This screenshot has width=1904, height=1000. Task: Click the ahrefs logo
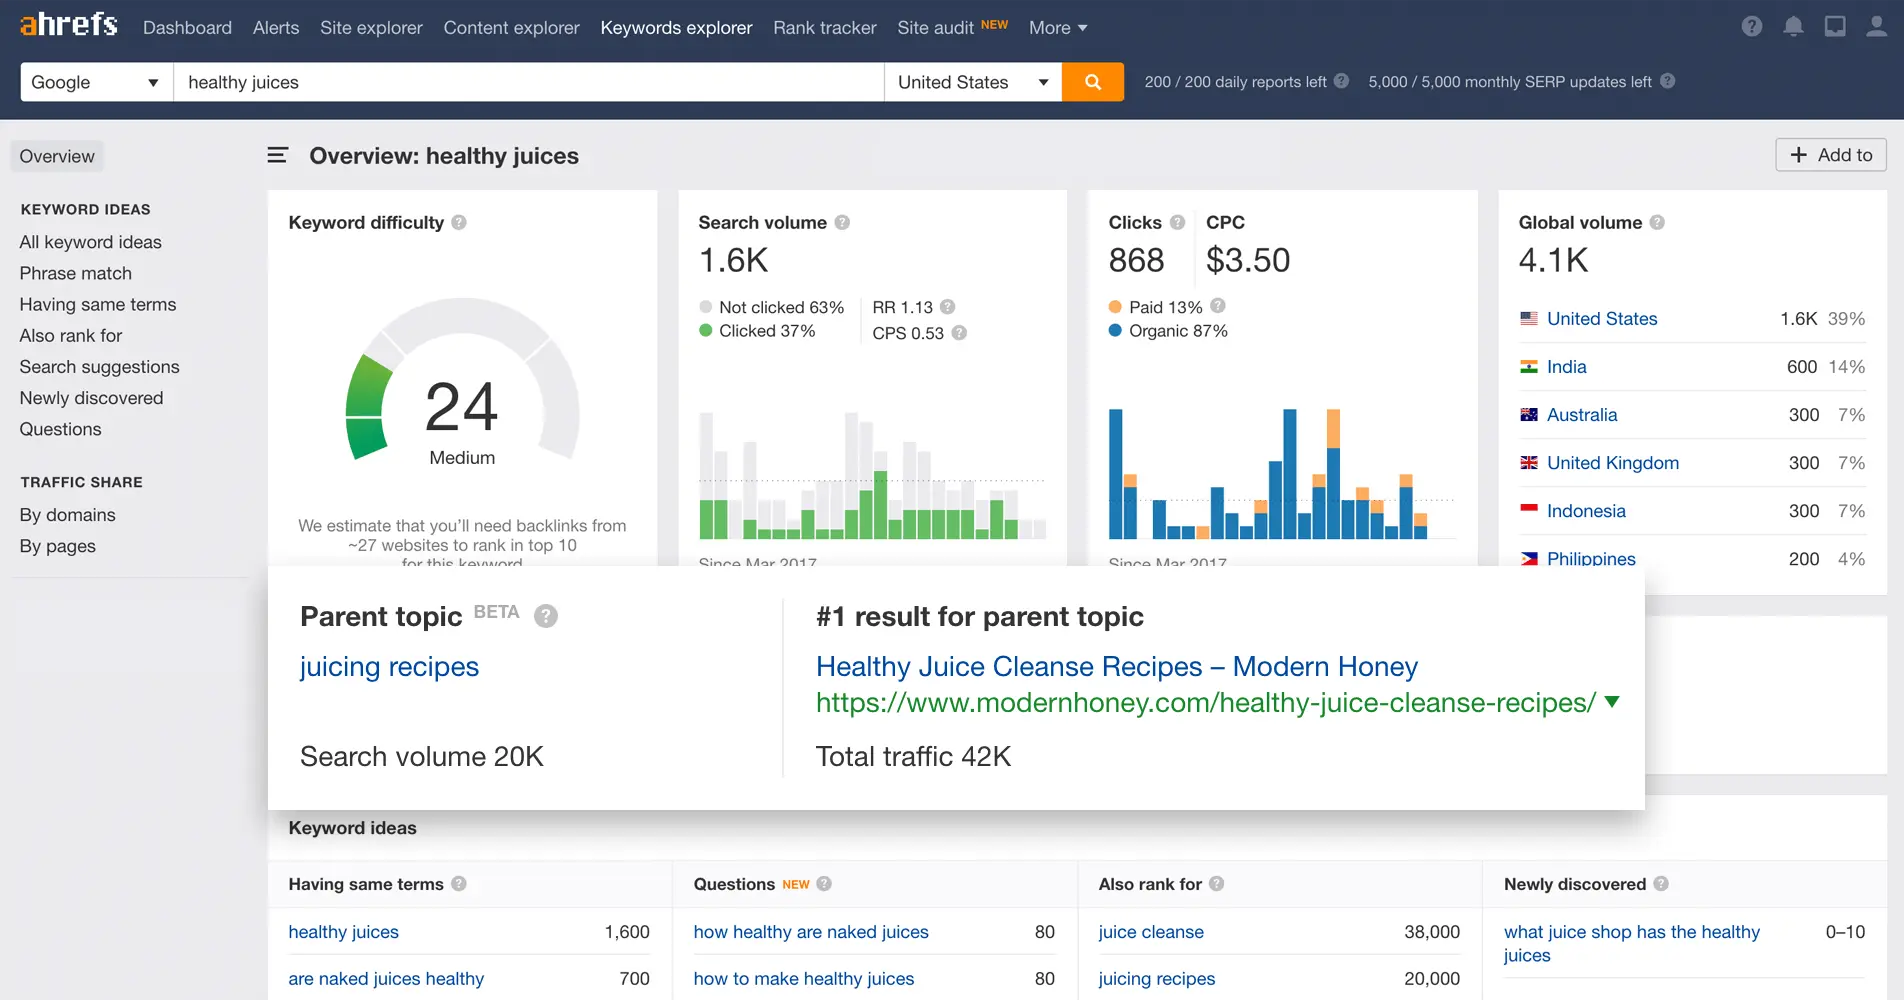[69, 25]
